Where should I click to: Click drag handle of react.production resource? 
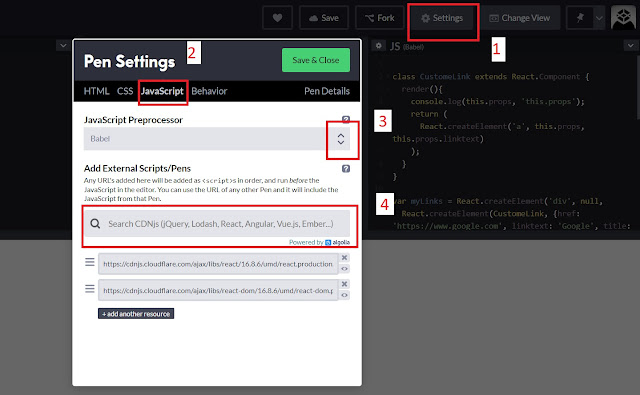coord(90,262)
